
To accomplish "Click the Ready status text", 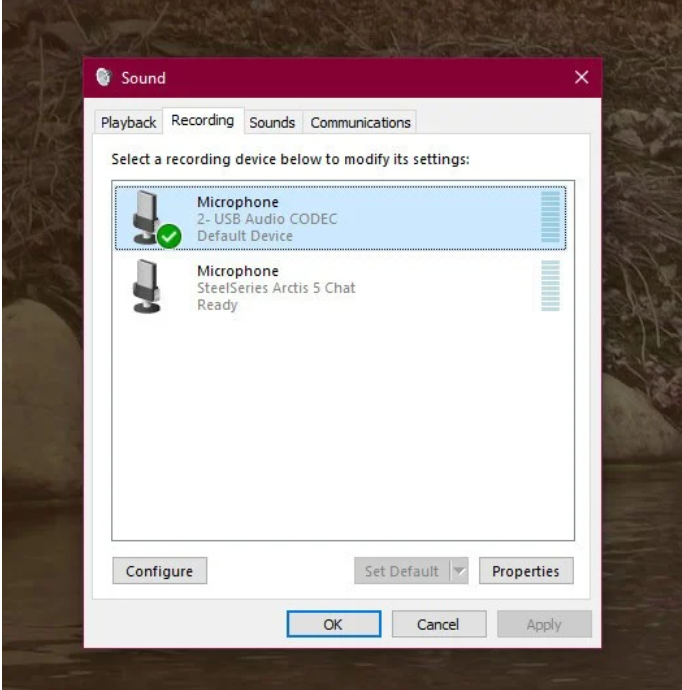I will (217, 305).
